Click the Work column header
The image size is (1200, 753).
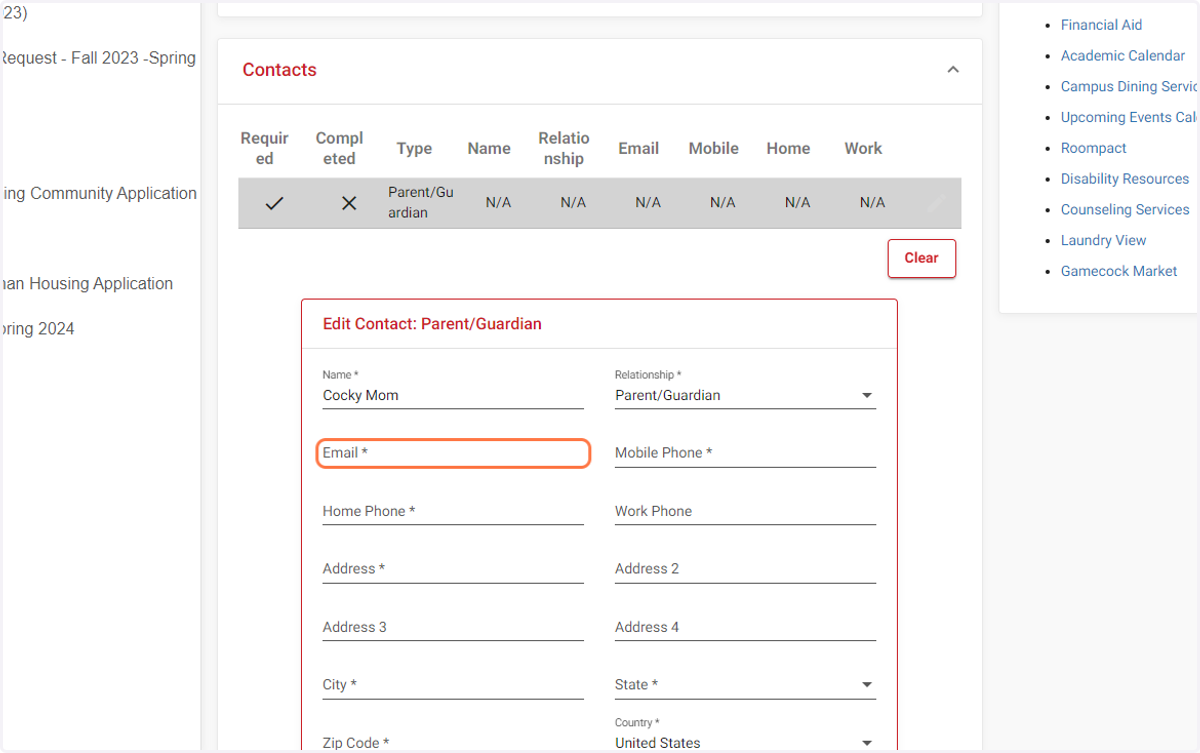(863, 148)
